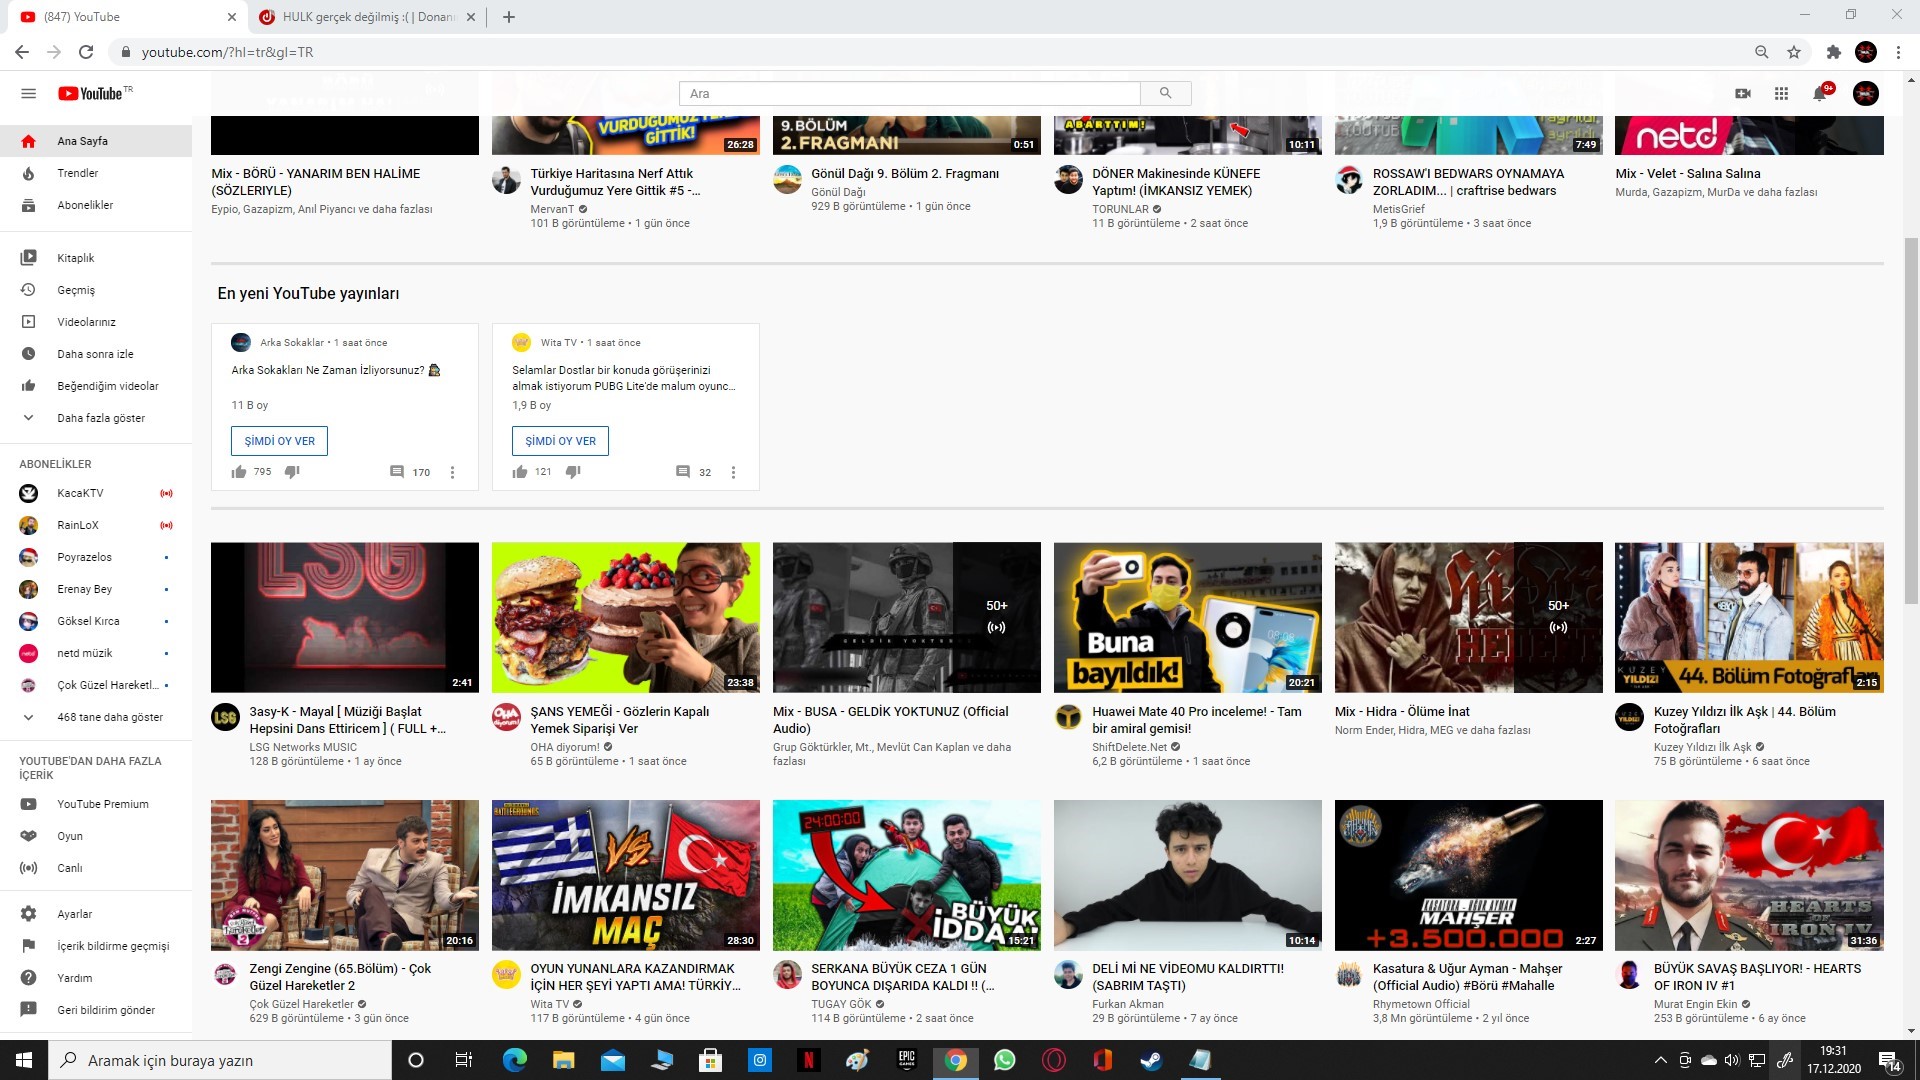This screenshot has height=1080, width=1920.
Task: Open the YouTube apps grid icon
Action: pyautogui.click(x=1781, y=92)
